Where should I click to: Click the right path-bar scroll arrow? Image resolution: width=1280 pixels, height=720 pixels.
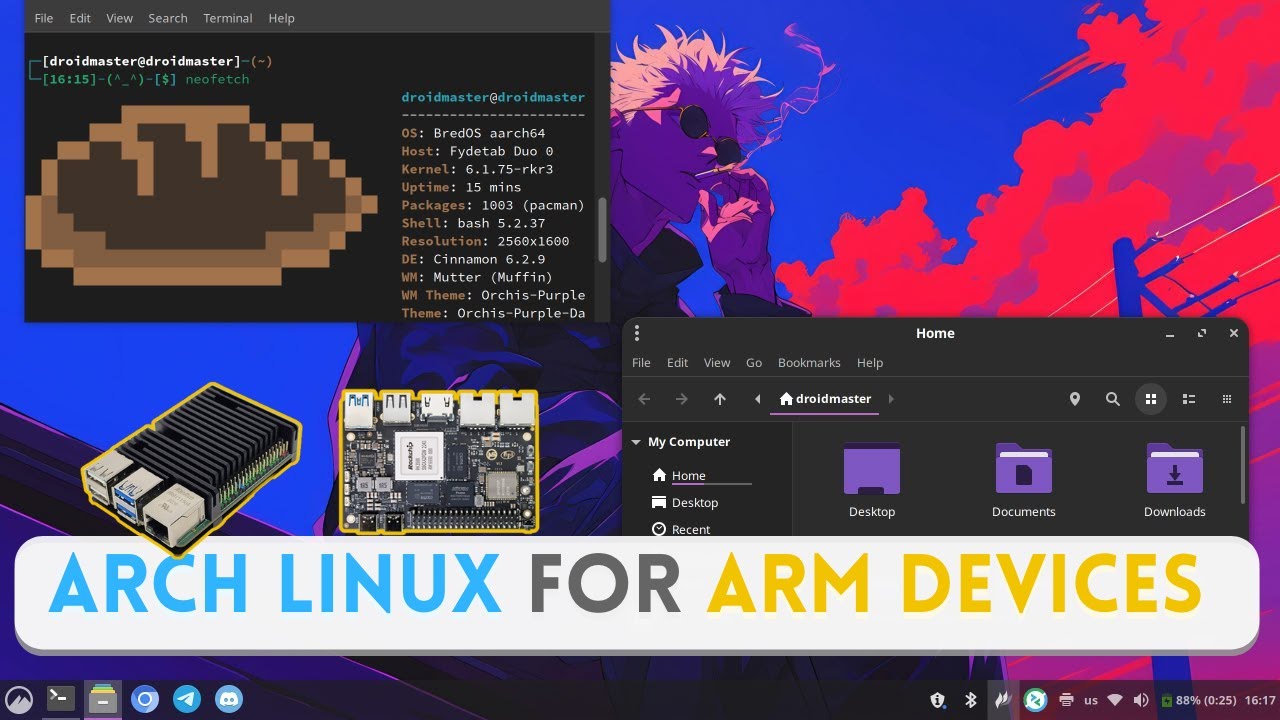click(x=891, y=399)
